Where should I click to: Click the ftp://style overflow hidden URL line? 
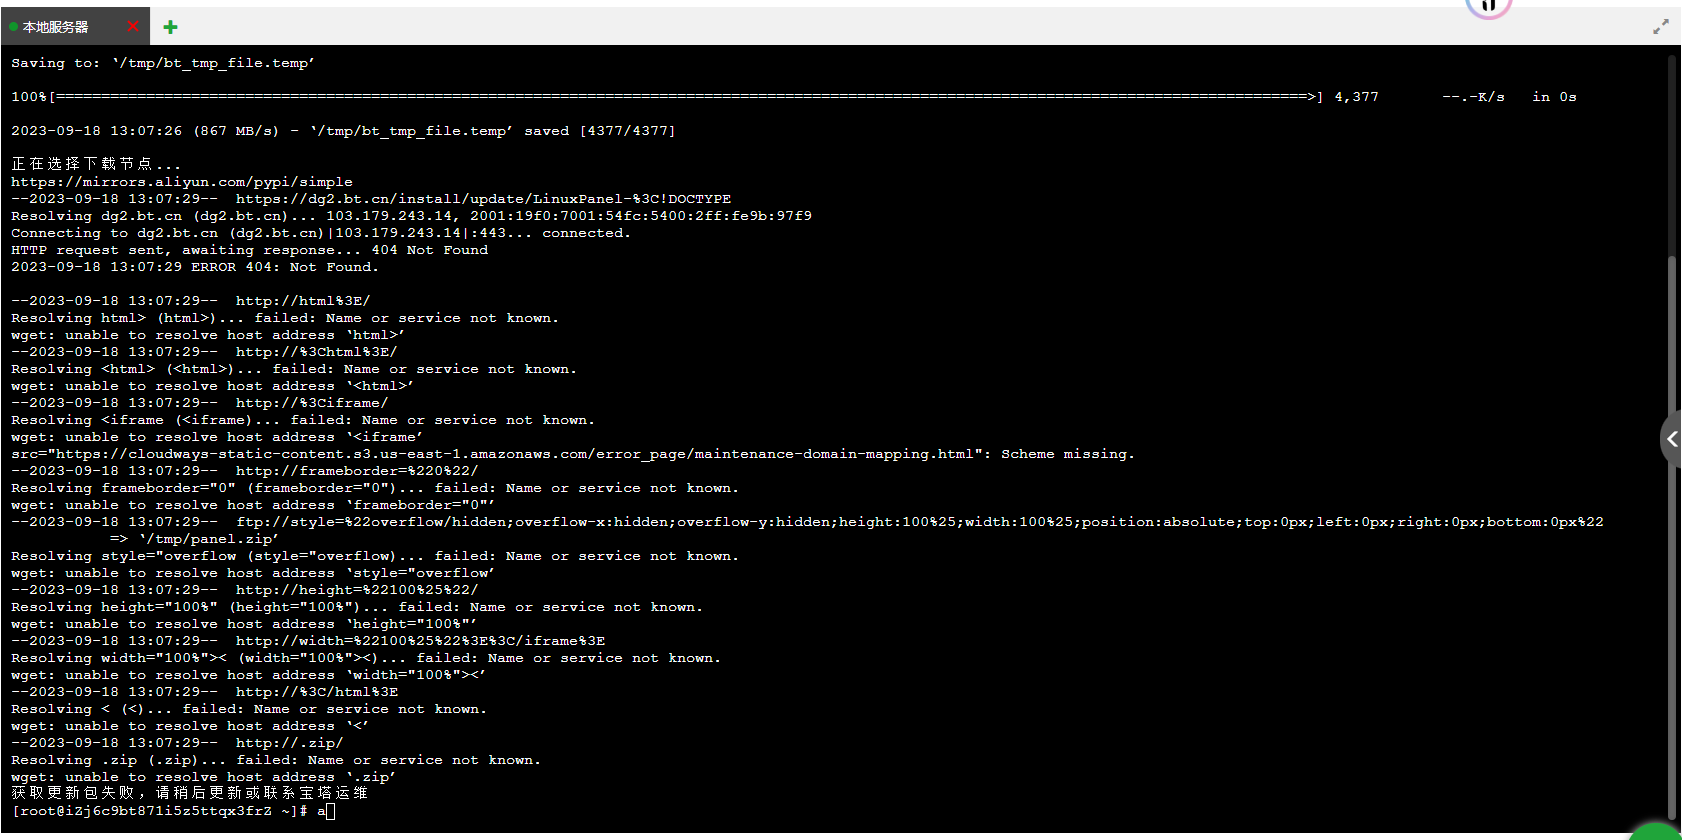click(807, 522)
